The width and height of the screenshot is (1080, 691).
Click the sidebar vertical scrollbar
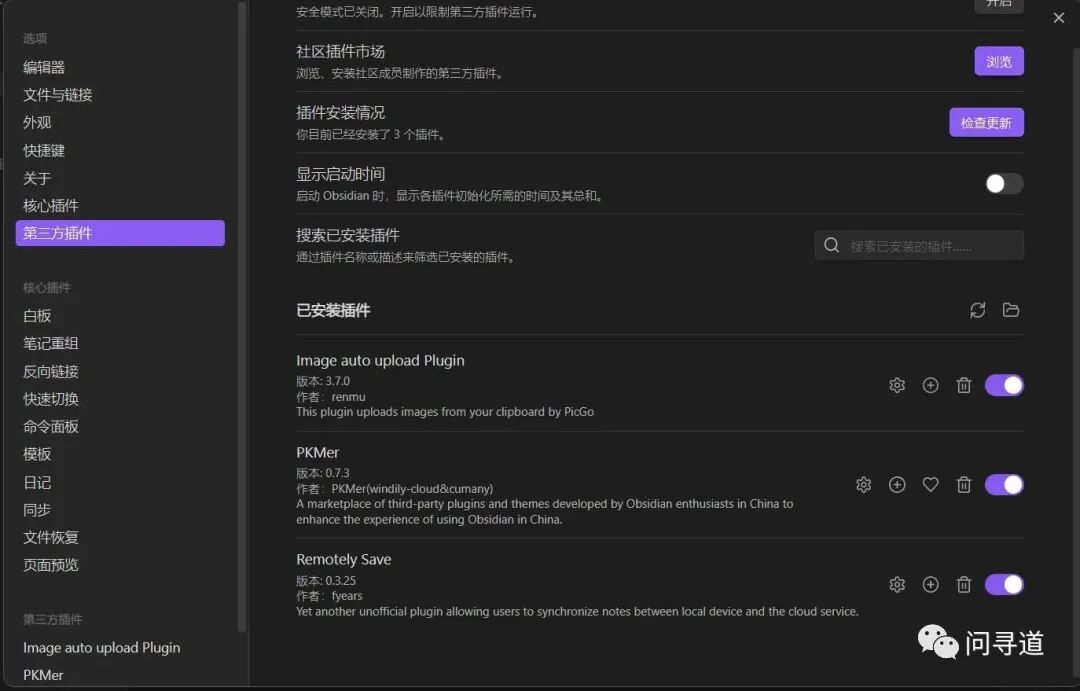click(241, 317)
